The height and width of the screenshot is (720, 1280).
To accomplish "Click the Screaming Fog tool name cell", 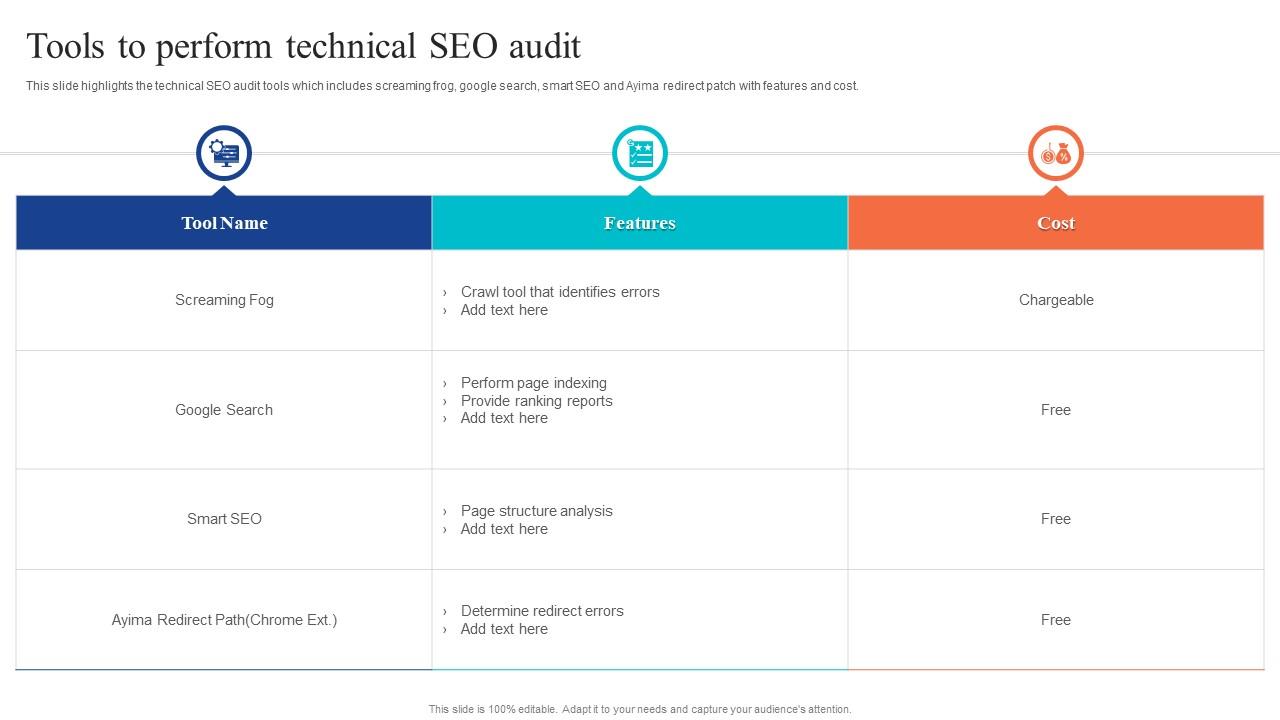I will pos(224,300).
